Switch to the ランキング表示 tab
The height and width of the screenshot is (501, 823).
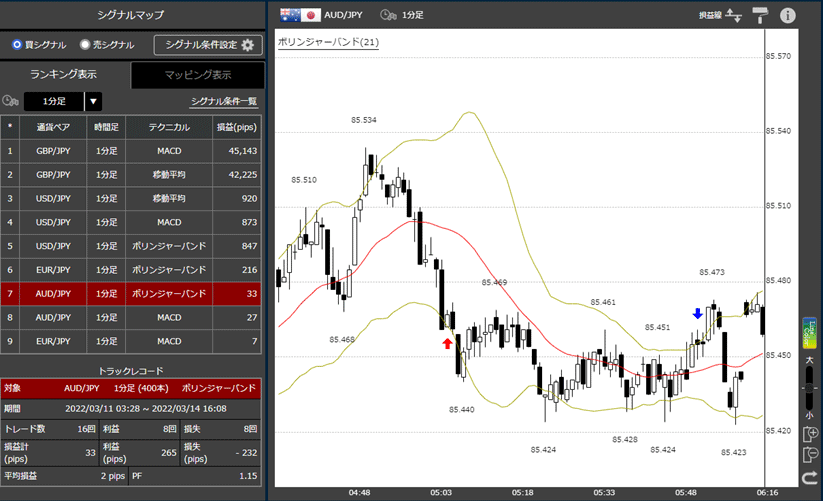tap(64, 75)
